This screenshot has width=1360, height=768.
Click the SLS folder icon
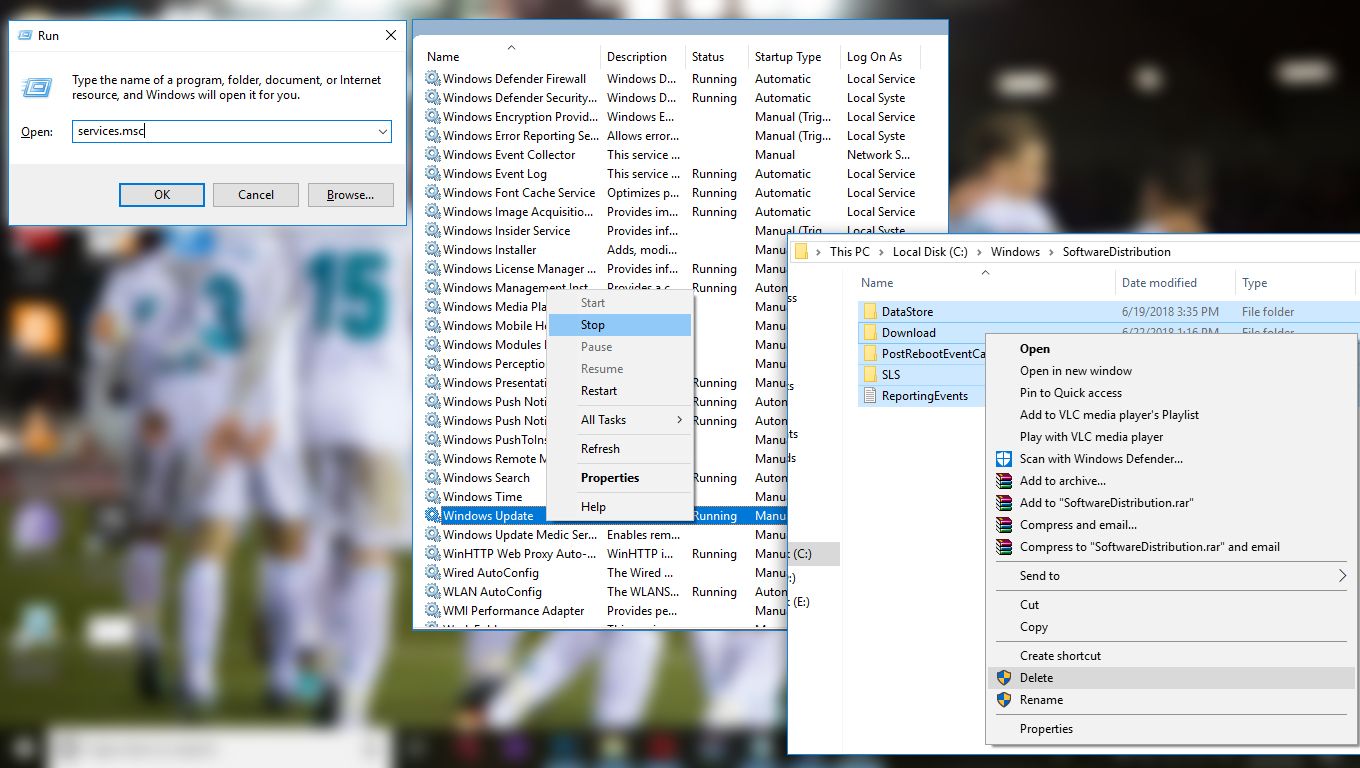tap(869, 375)
